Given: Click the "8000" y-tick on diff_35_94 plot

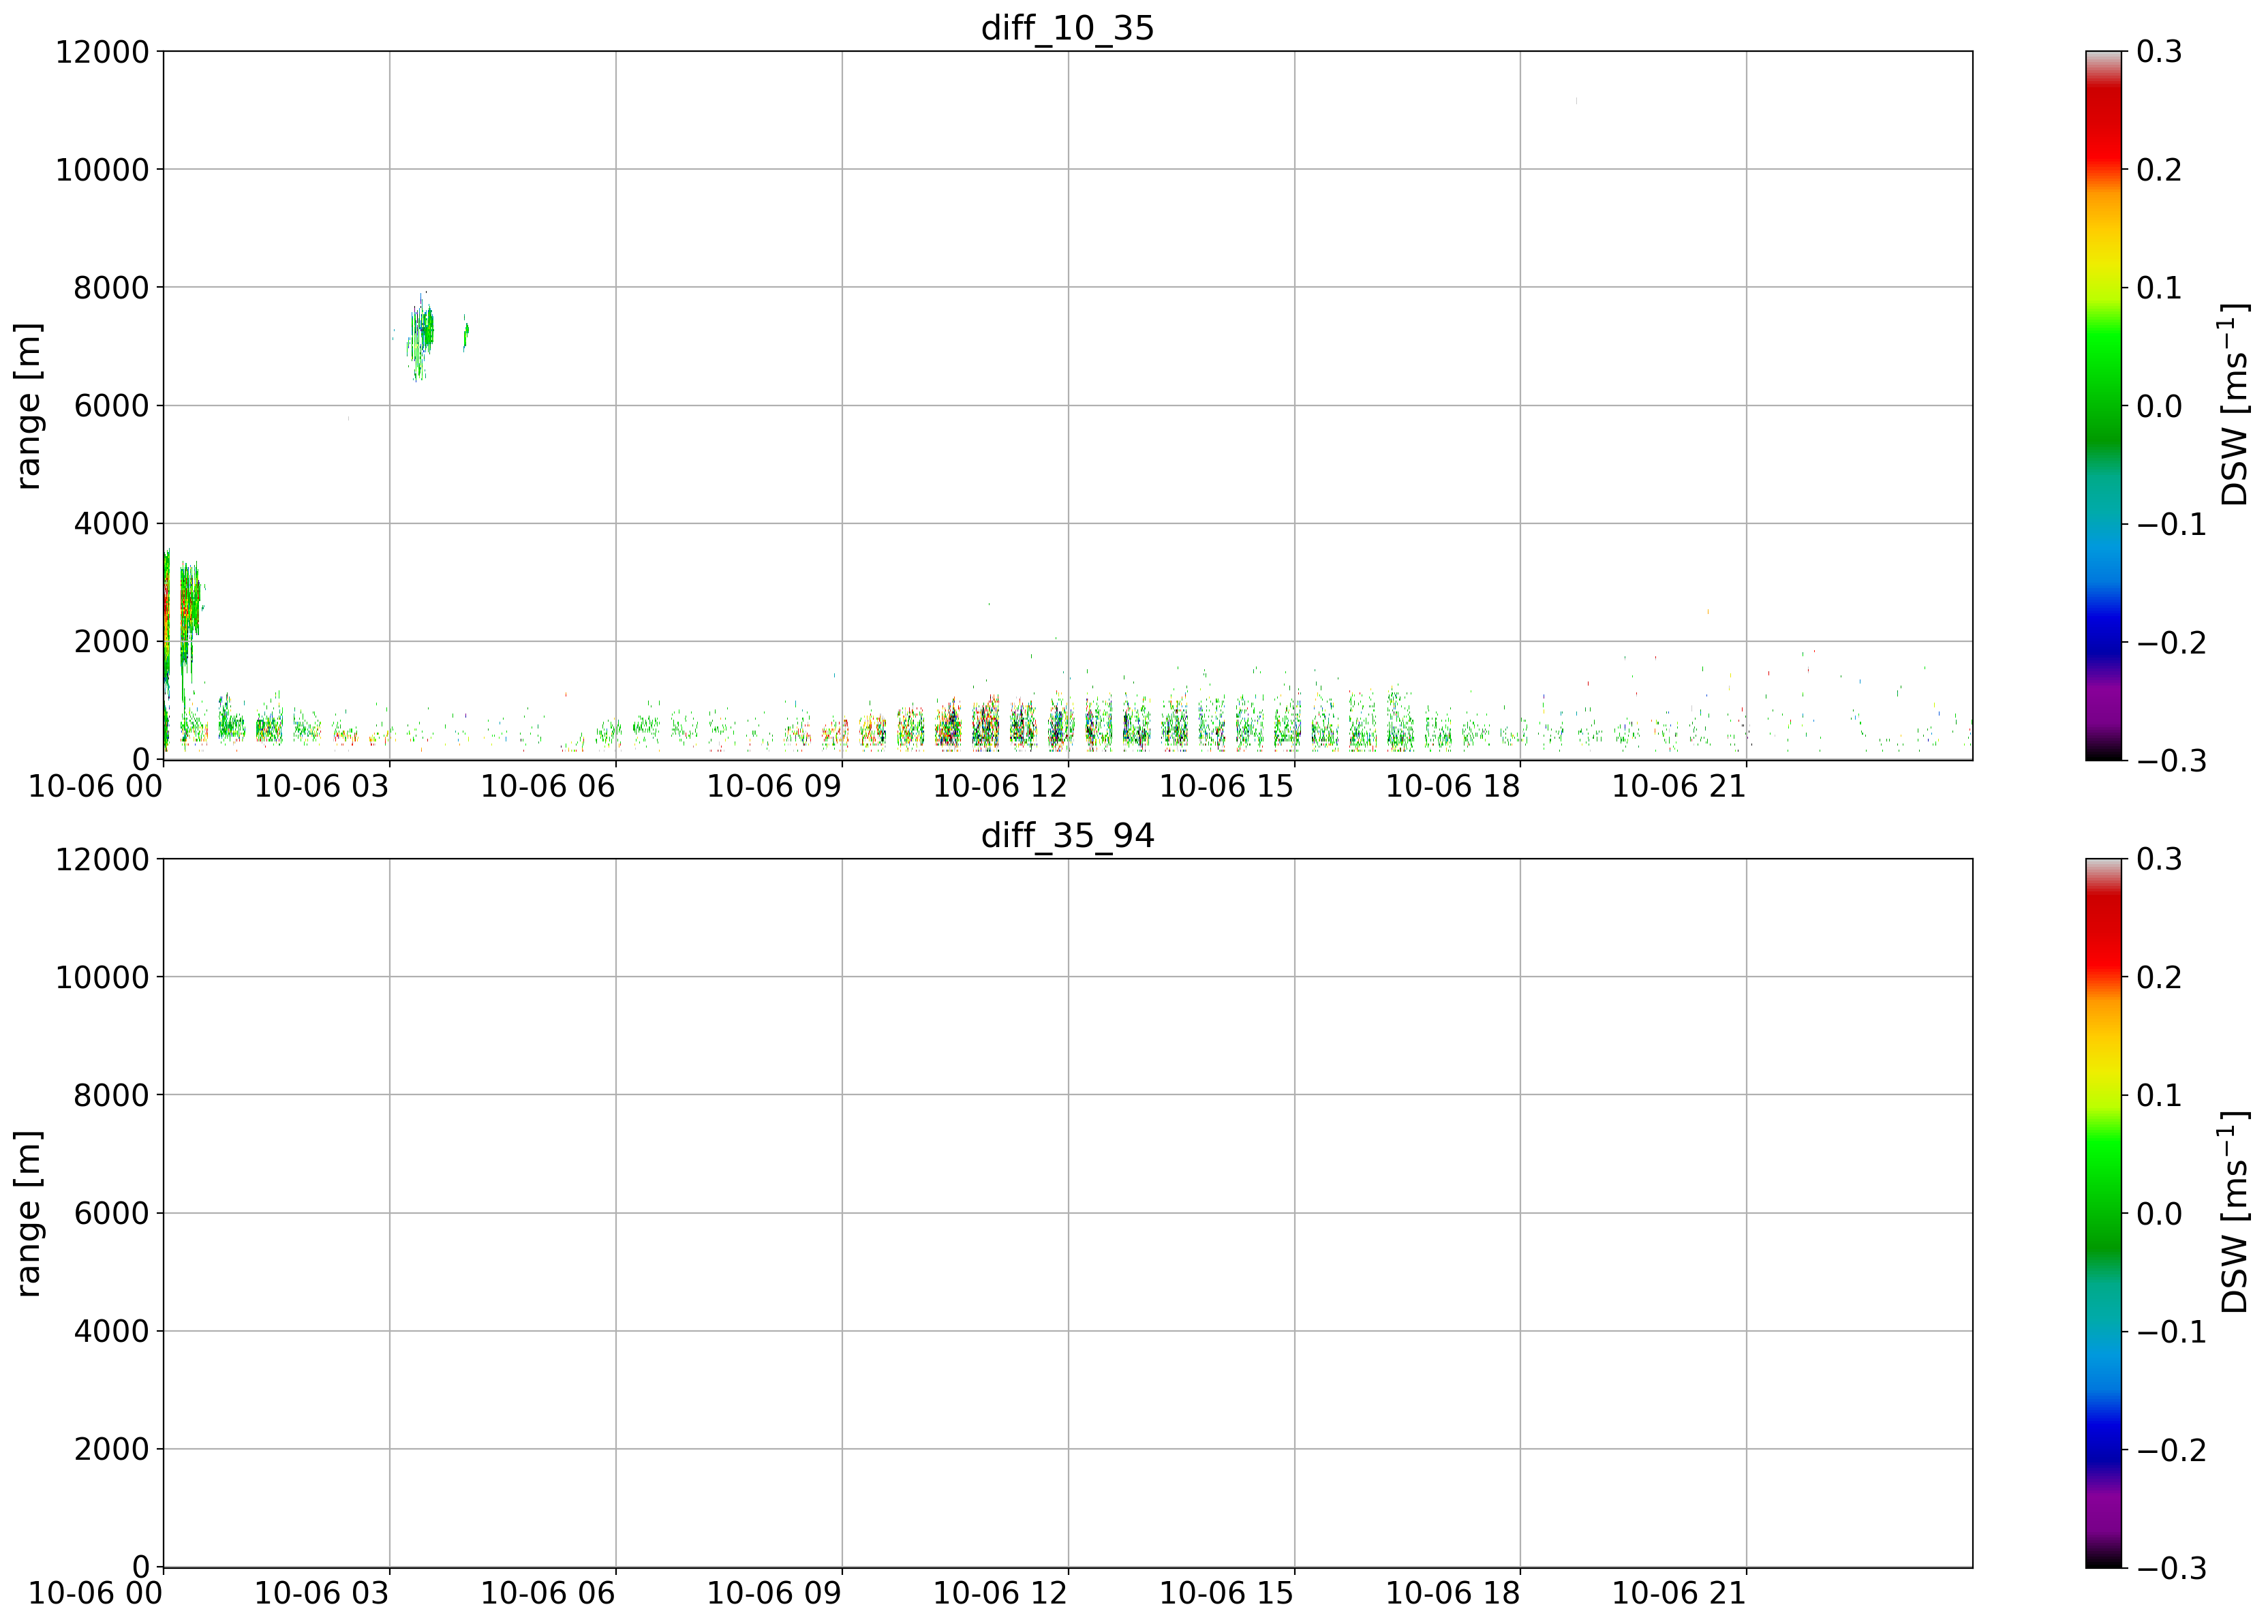Looking at the screenshot, I should pyautogui.click(x=111, y=1096).
